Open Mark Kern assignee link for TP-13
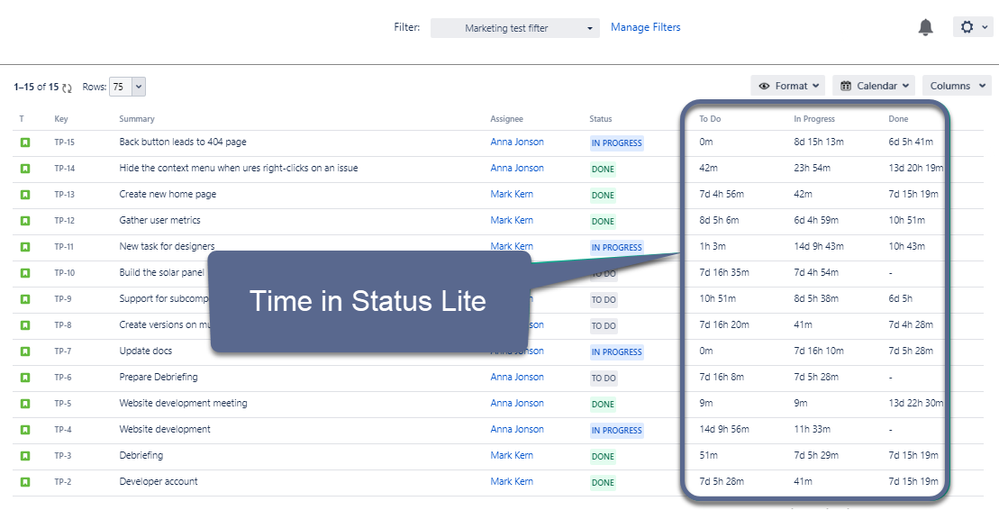 point(512,194)
